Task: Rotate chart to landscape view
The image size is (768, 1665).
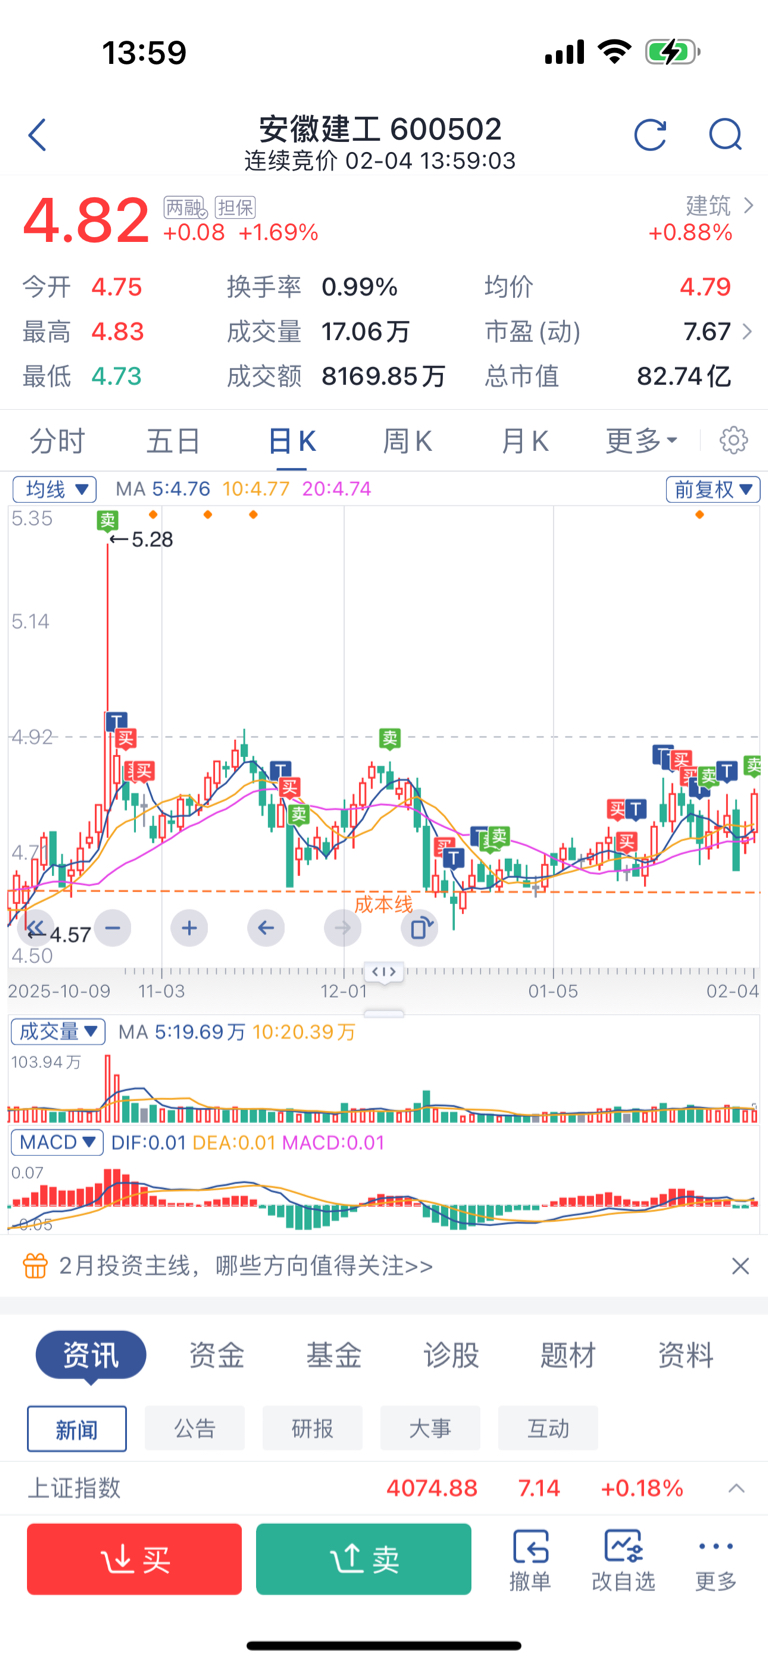Action: pos(419,928)
